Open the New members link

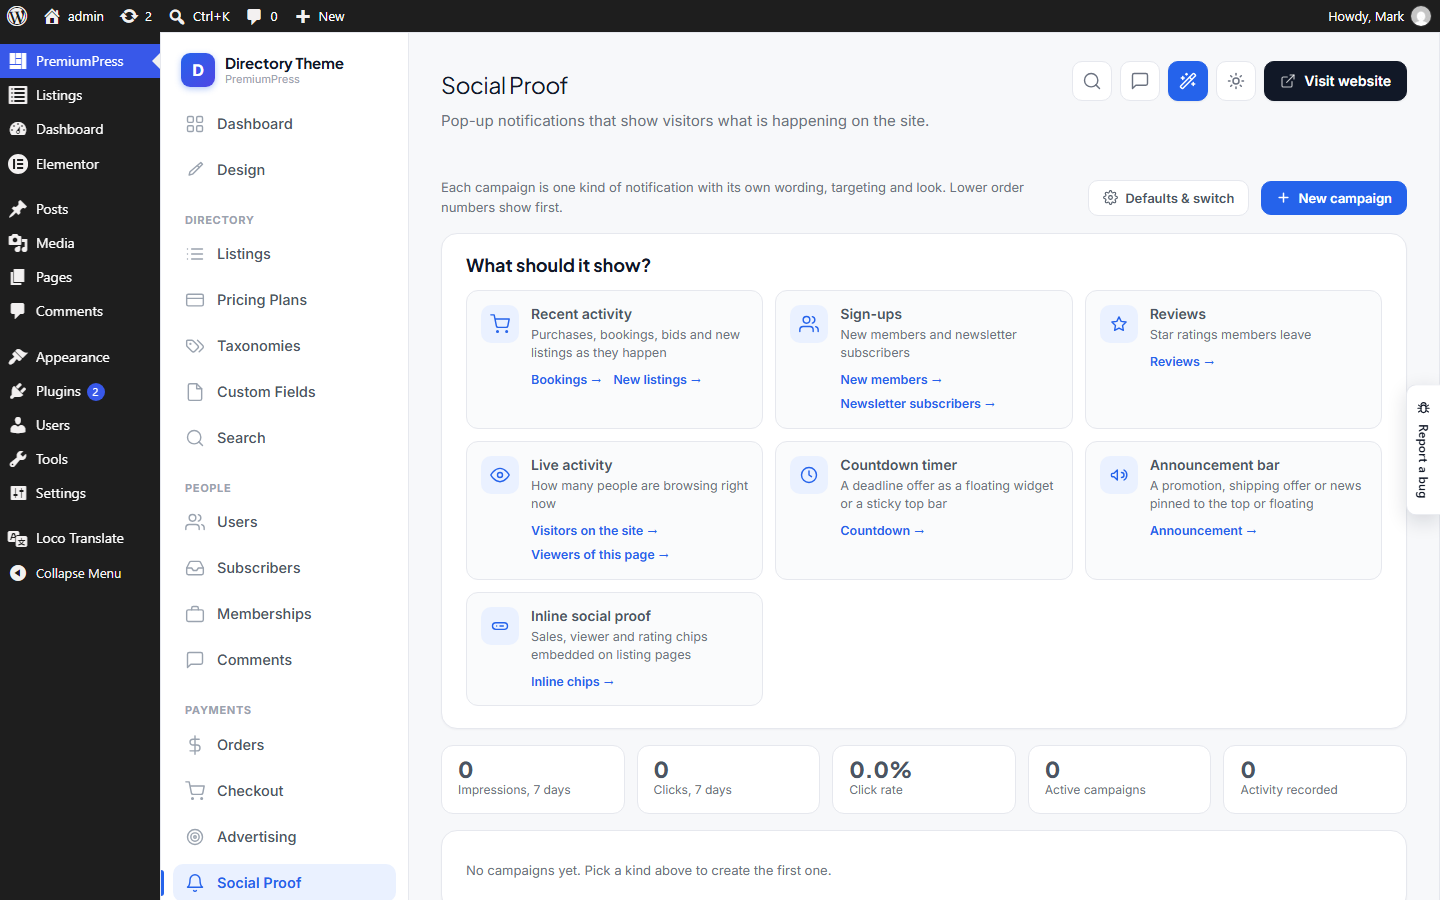pos(891,380)
